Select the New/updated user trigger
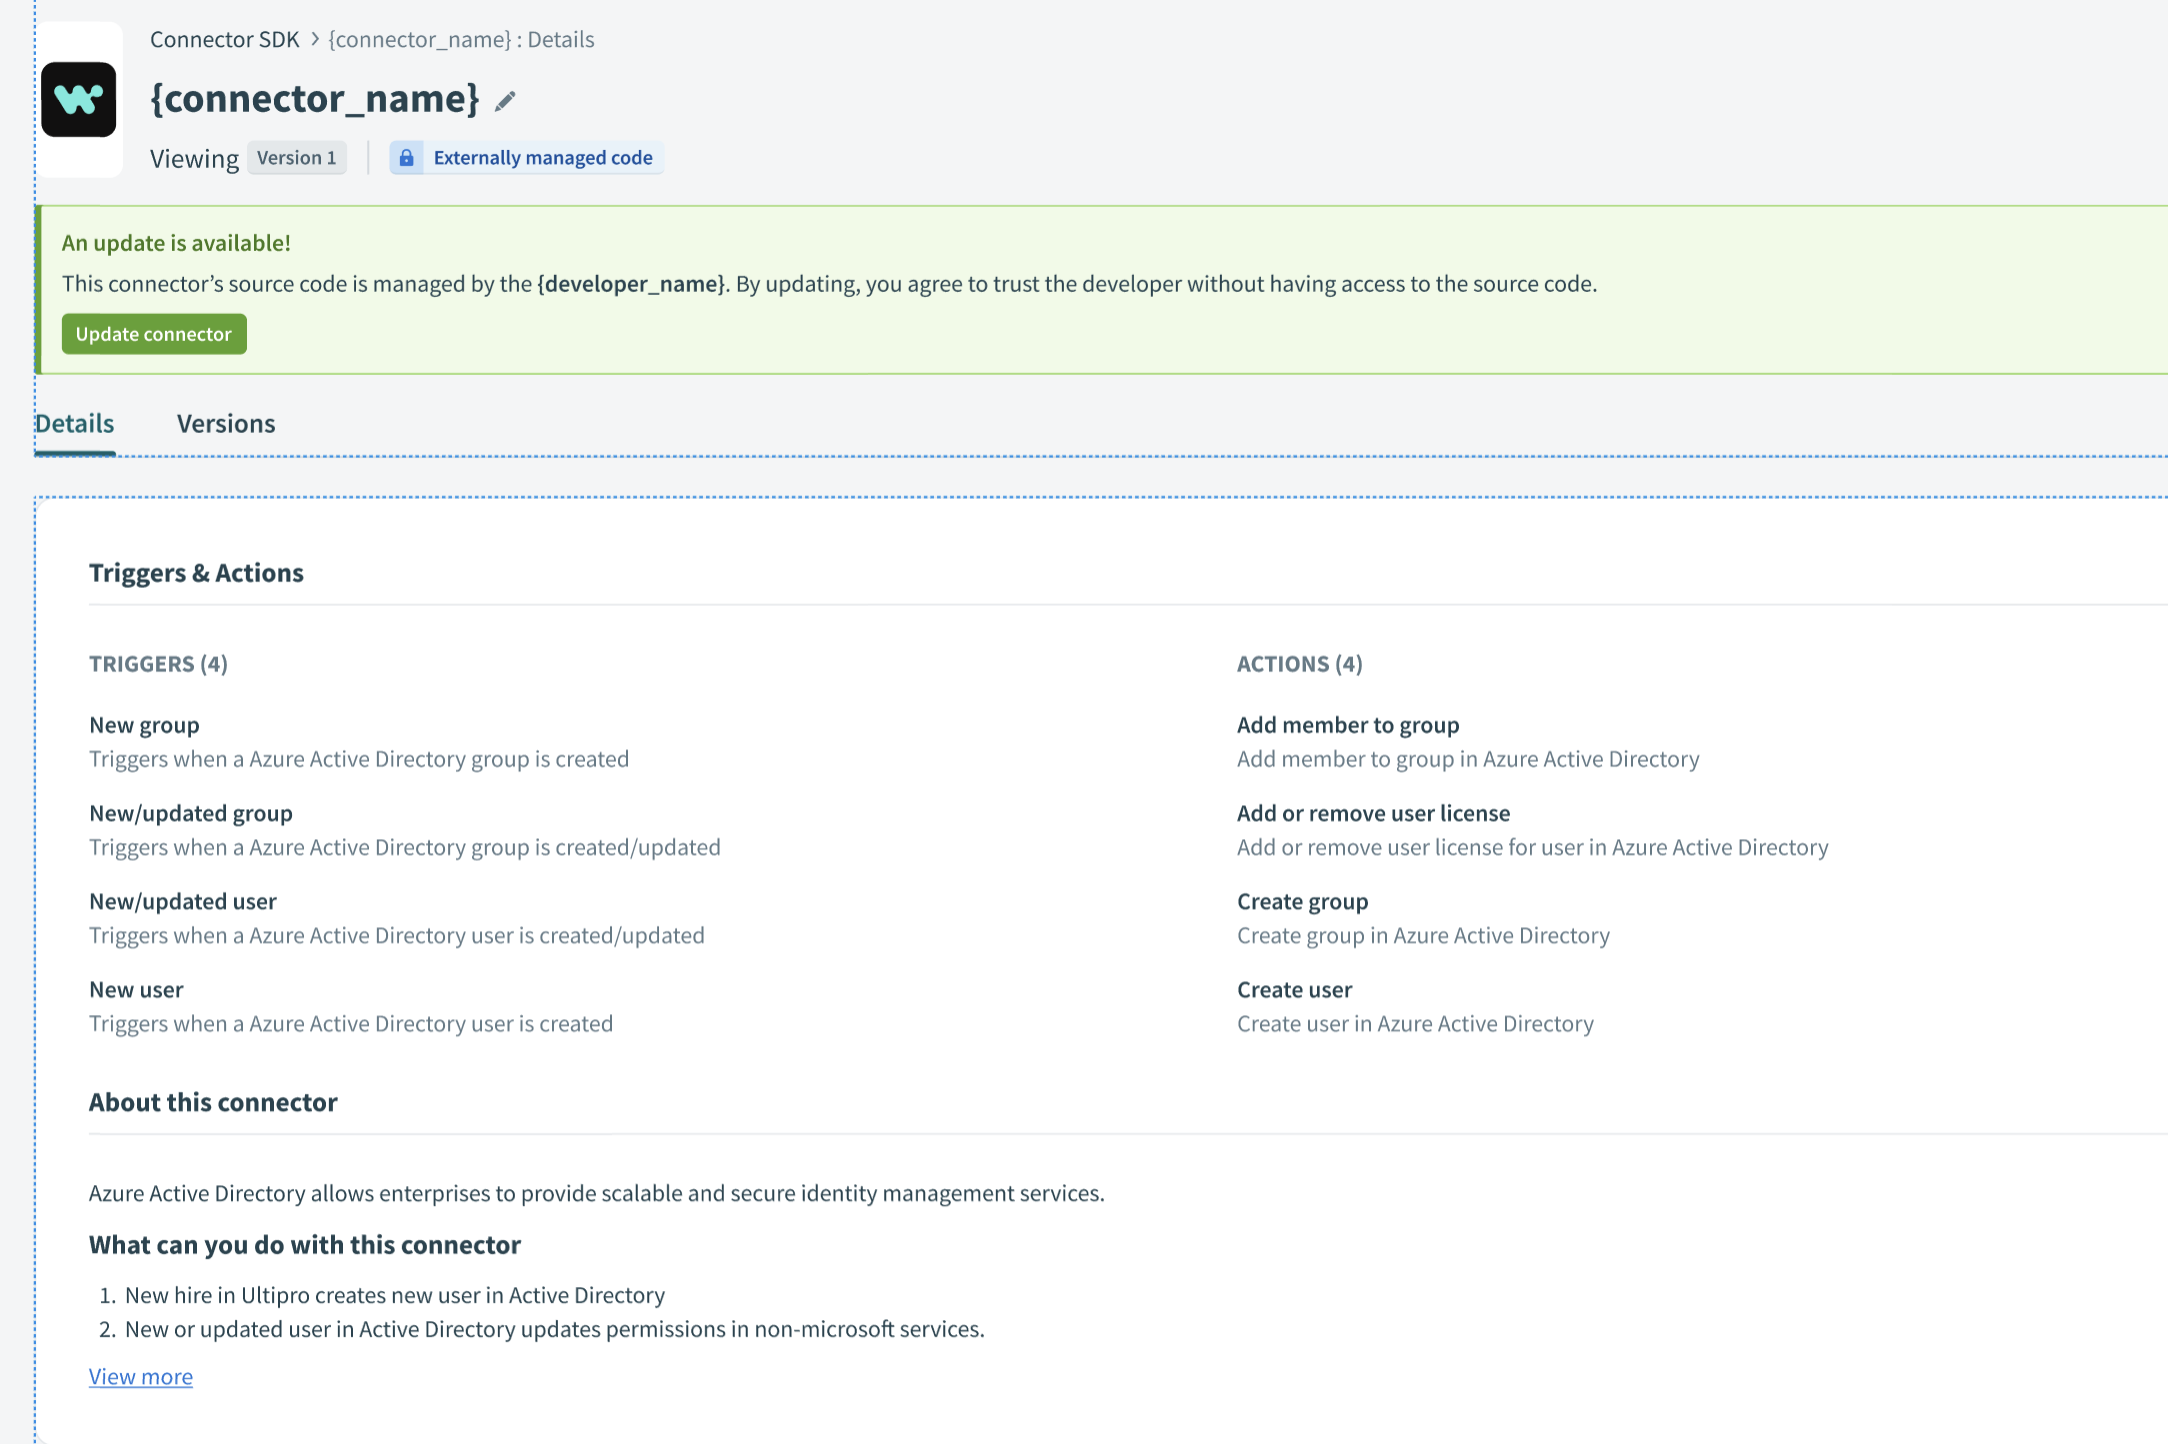Viewport: 2168px width, 1444px height. tap(183, 901)
